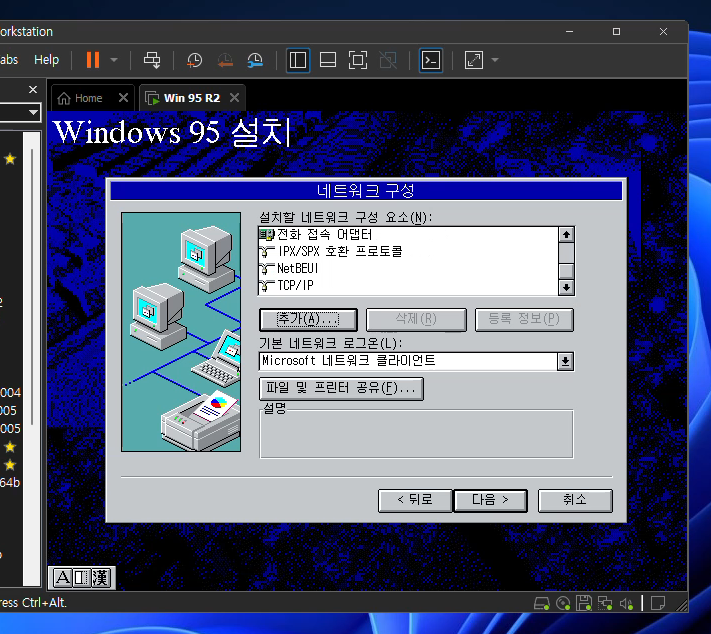
Task: Click the stretch guest display icon
Action: click(x=474, y=60)
